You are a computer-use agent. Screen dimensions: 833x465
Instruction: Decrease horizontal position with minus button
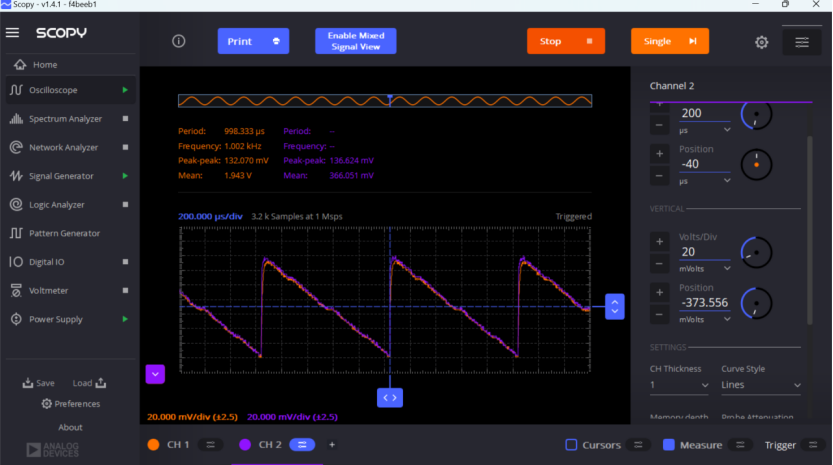coord(659,176)
